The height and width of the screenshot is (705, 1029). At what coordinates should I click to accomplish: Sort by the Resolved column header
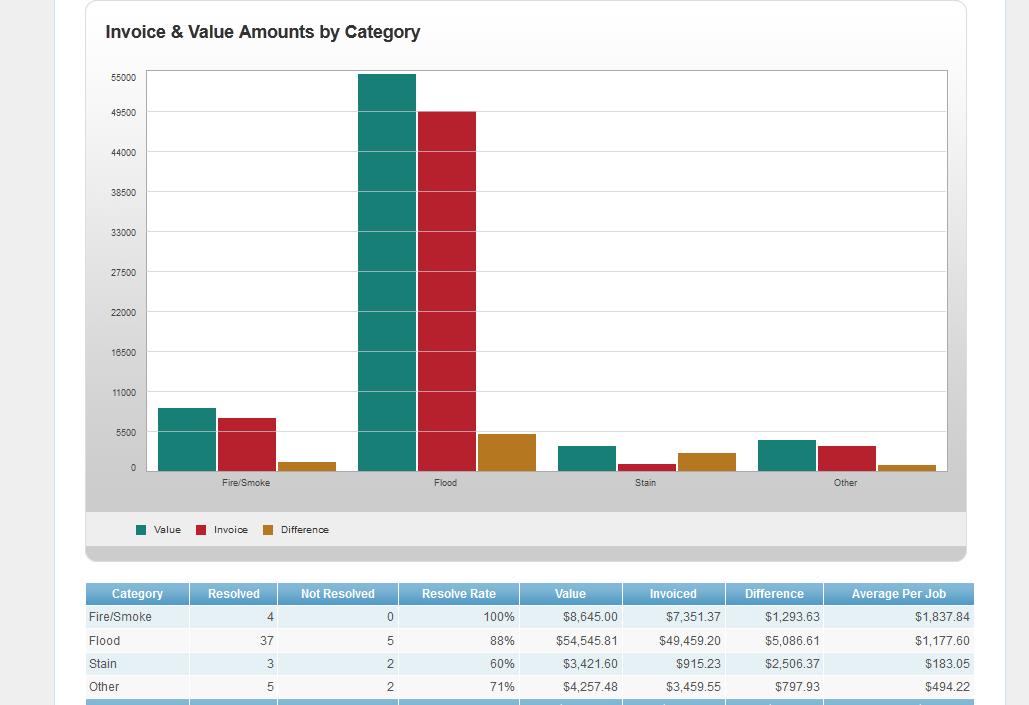pos(233,594)
